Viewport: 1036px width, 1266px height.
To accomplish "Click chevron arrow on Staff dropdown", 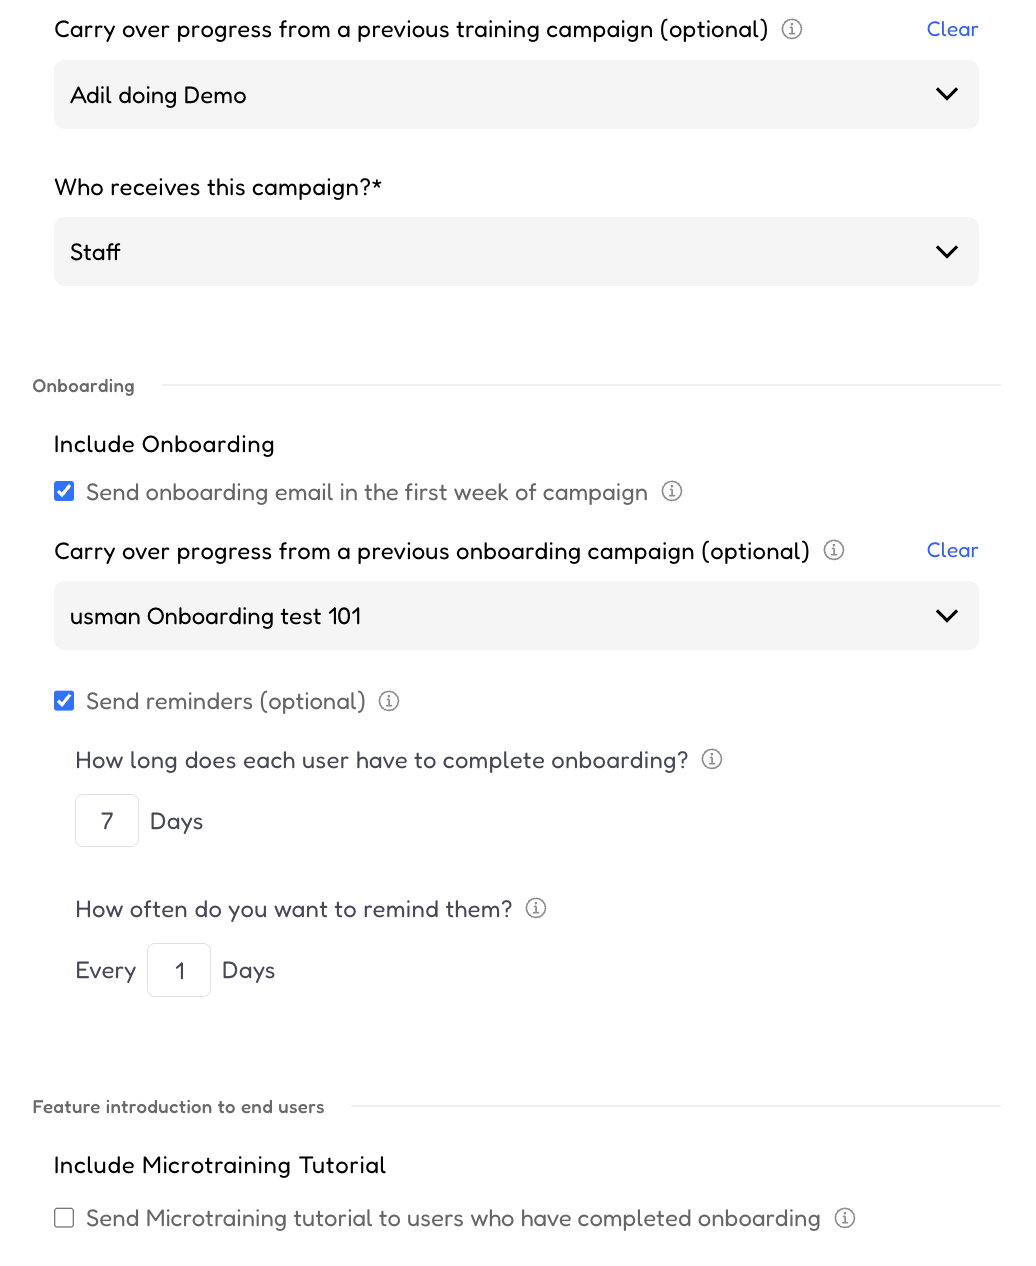I will click(947, 252).
